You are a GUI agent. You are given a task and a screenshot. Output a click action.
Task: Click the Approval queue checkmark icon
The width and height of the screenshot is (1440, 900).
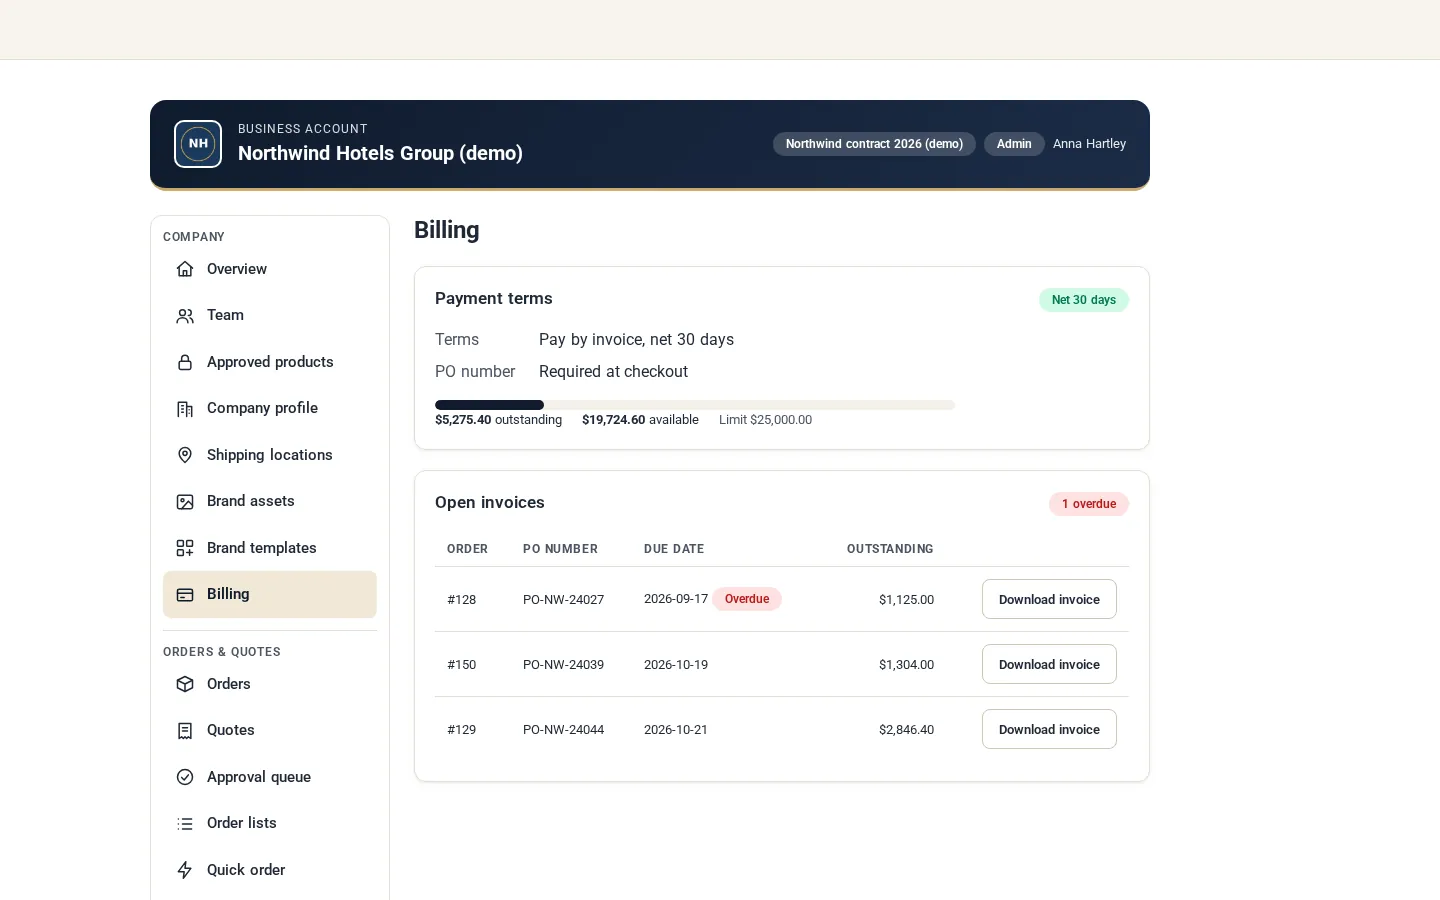185,777
